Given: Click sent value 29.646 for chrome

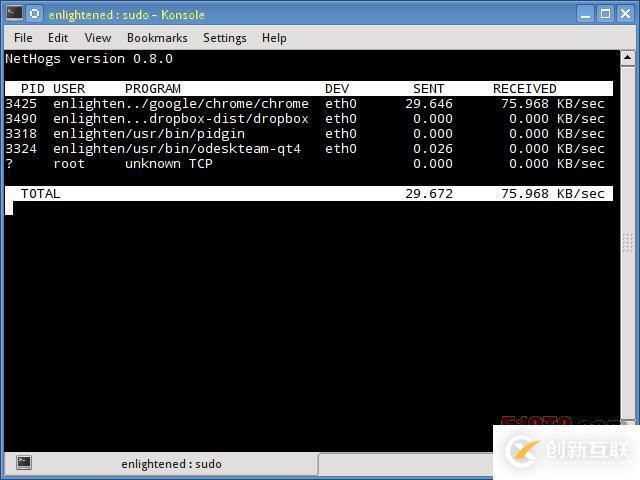Looking at the screenshot, I should (429, 104).
